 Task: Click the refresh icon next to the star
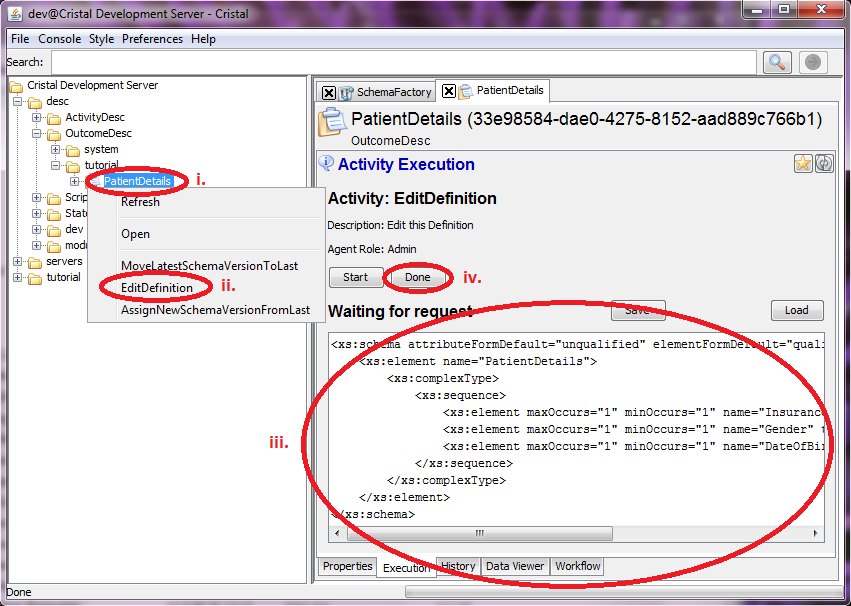(824, 163)
